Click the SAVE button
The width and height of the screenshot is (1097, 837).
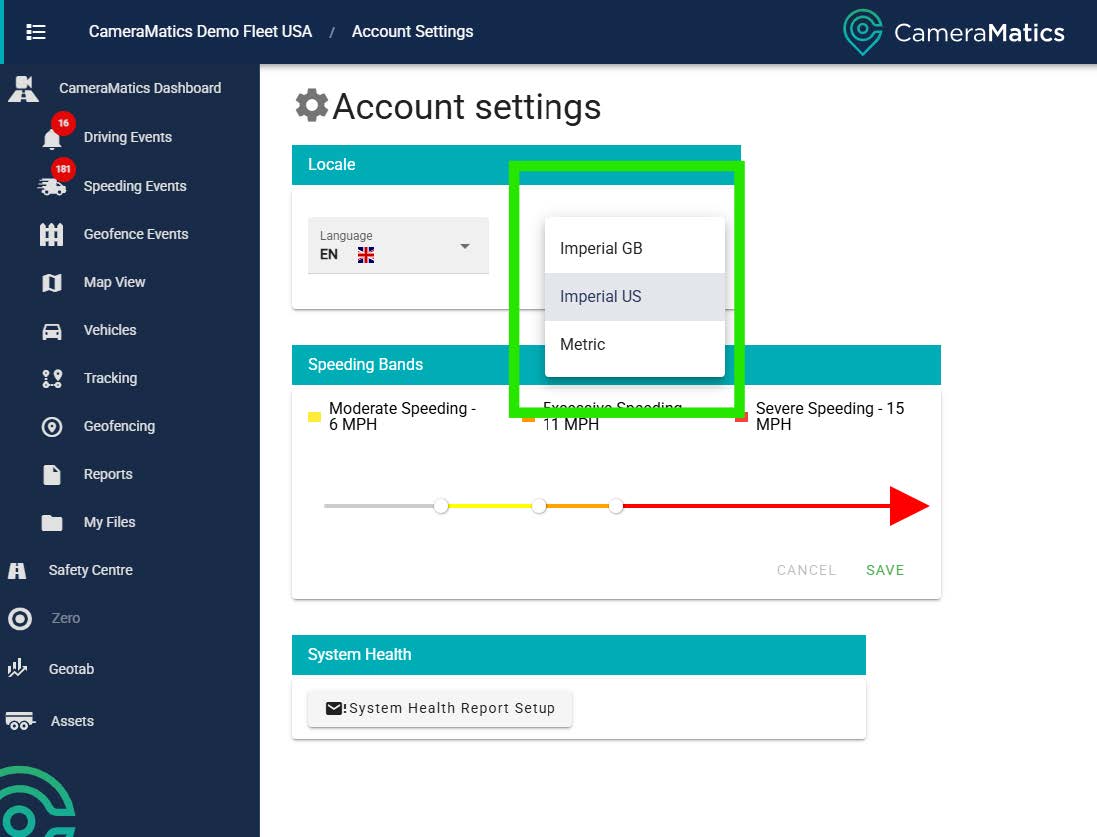tap(885, 570)
